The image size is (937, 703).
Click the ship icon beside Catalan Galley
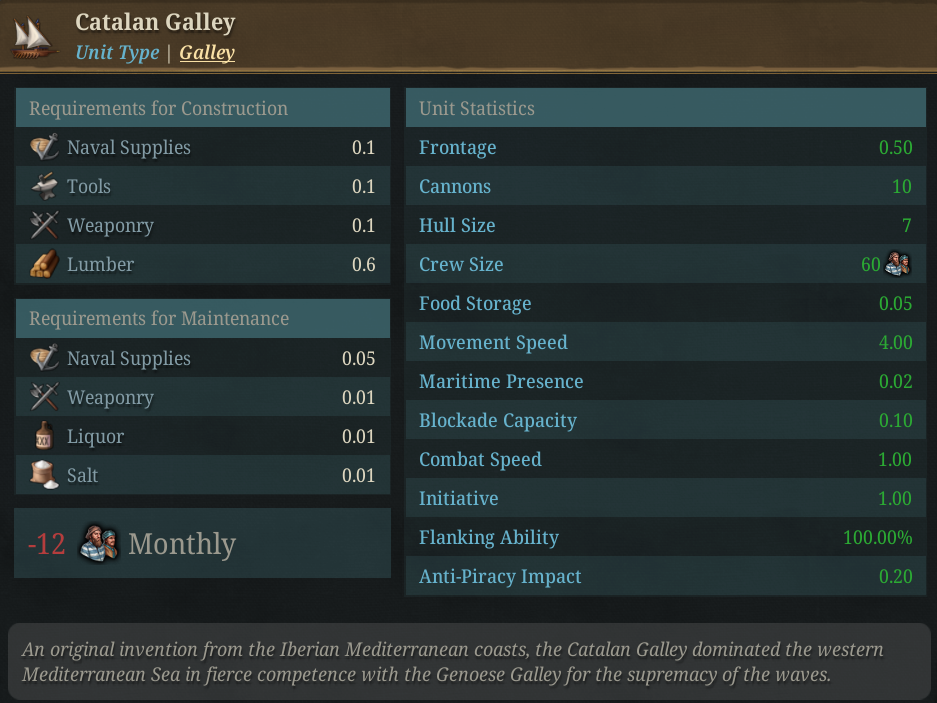pyautogui.click(x=34, y=36)
